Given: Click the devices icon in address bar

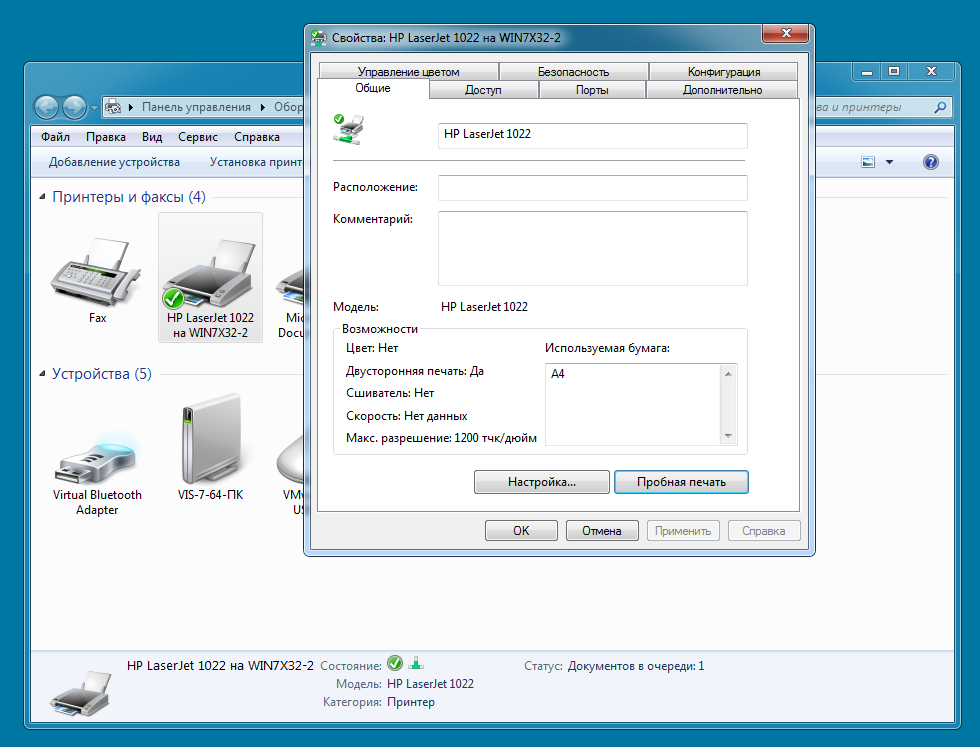Looking at the screenshot, I should (x=113, y=107).
